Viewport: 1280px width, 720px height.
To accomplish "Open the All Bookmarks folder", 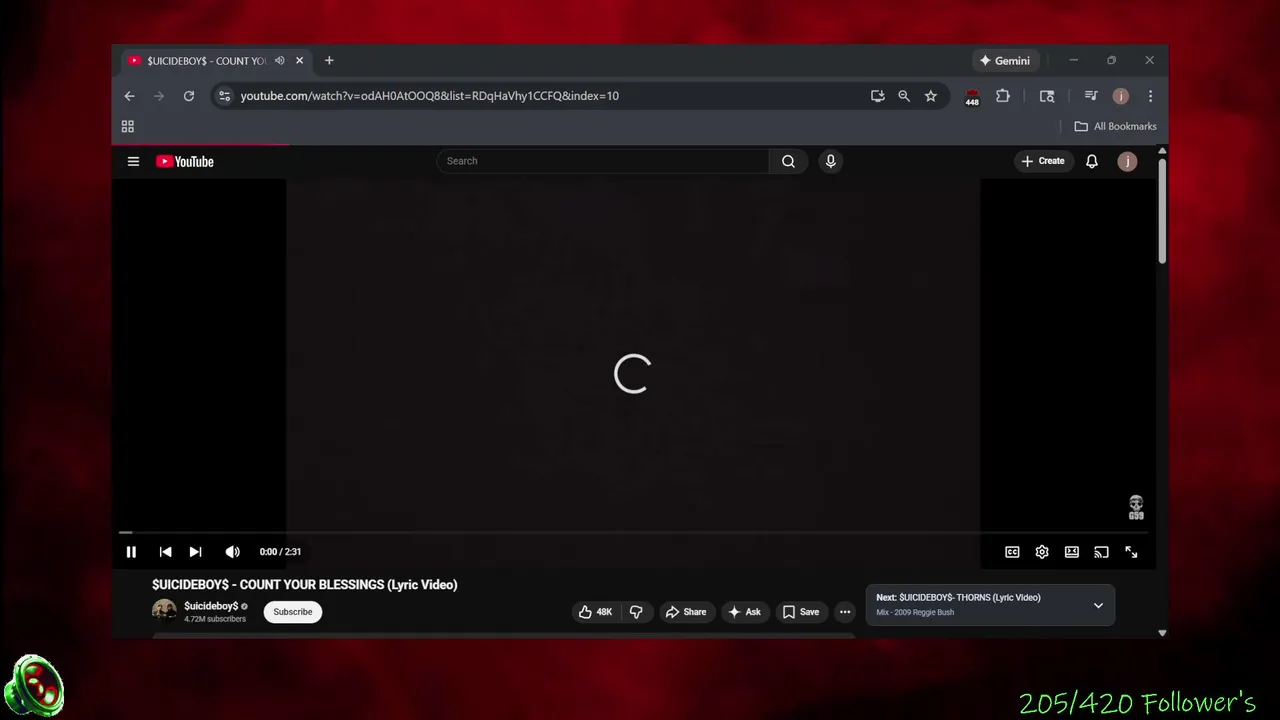I will (1115, 126).
